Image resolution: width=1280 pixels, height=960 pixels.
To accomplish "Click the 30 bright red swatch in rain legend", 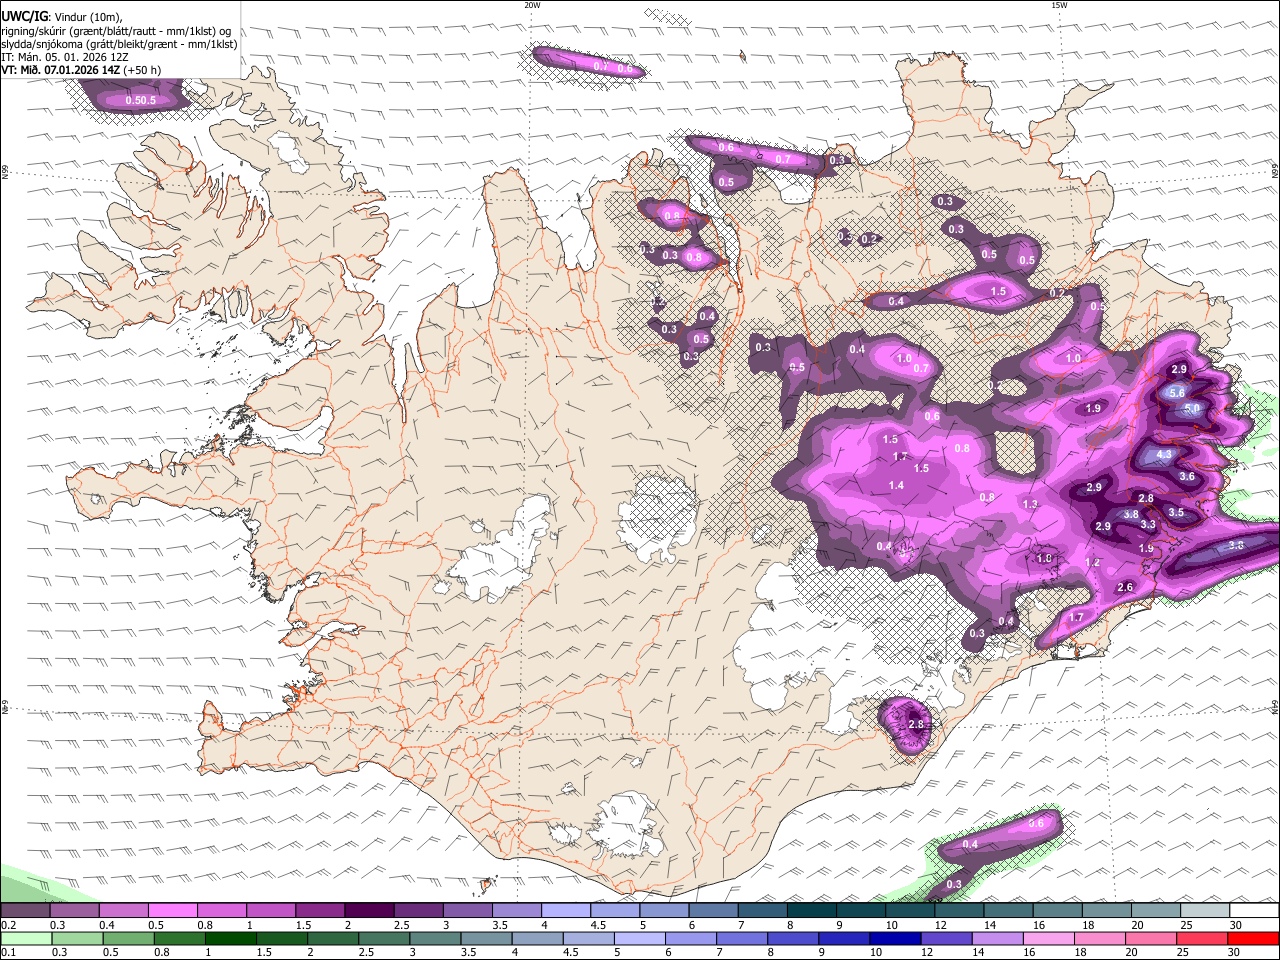I will point(1254,938).
